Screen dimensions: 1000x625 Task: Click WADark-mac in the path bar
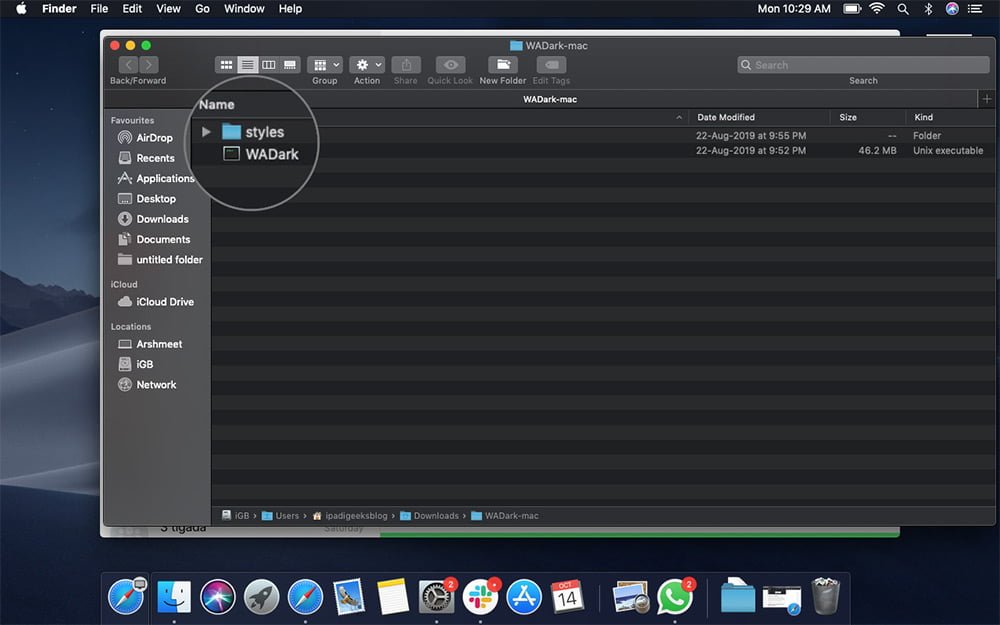(x=504, y=515)
